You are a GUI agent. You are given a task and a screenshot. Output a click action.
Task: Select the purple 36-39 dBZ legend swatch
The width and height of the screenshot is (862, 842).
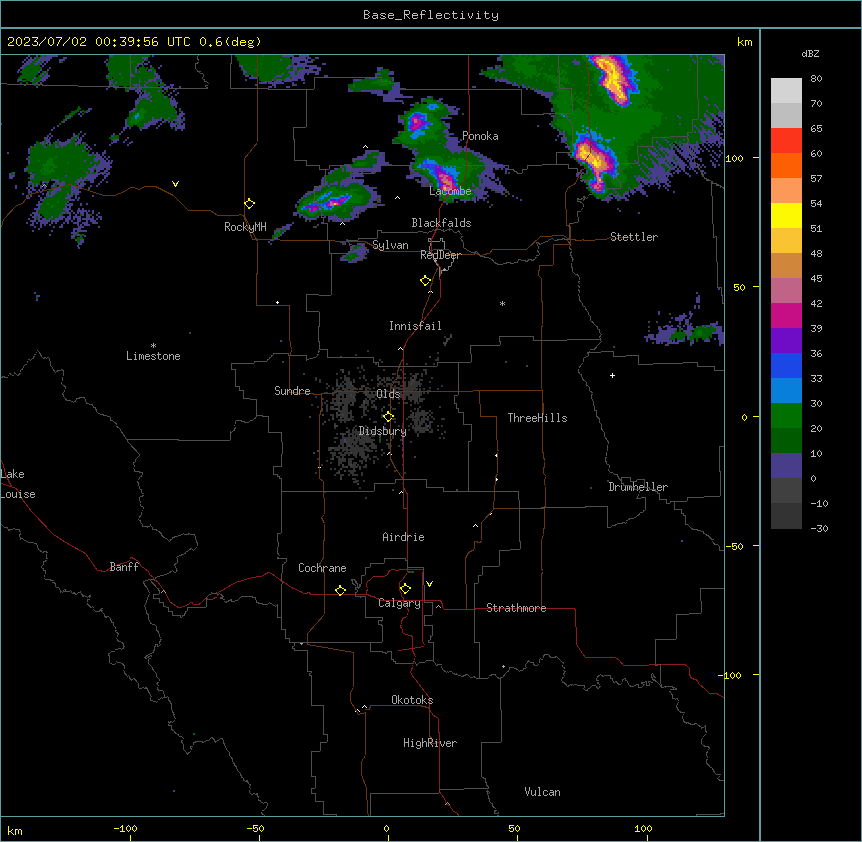[x=786, y=341]
